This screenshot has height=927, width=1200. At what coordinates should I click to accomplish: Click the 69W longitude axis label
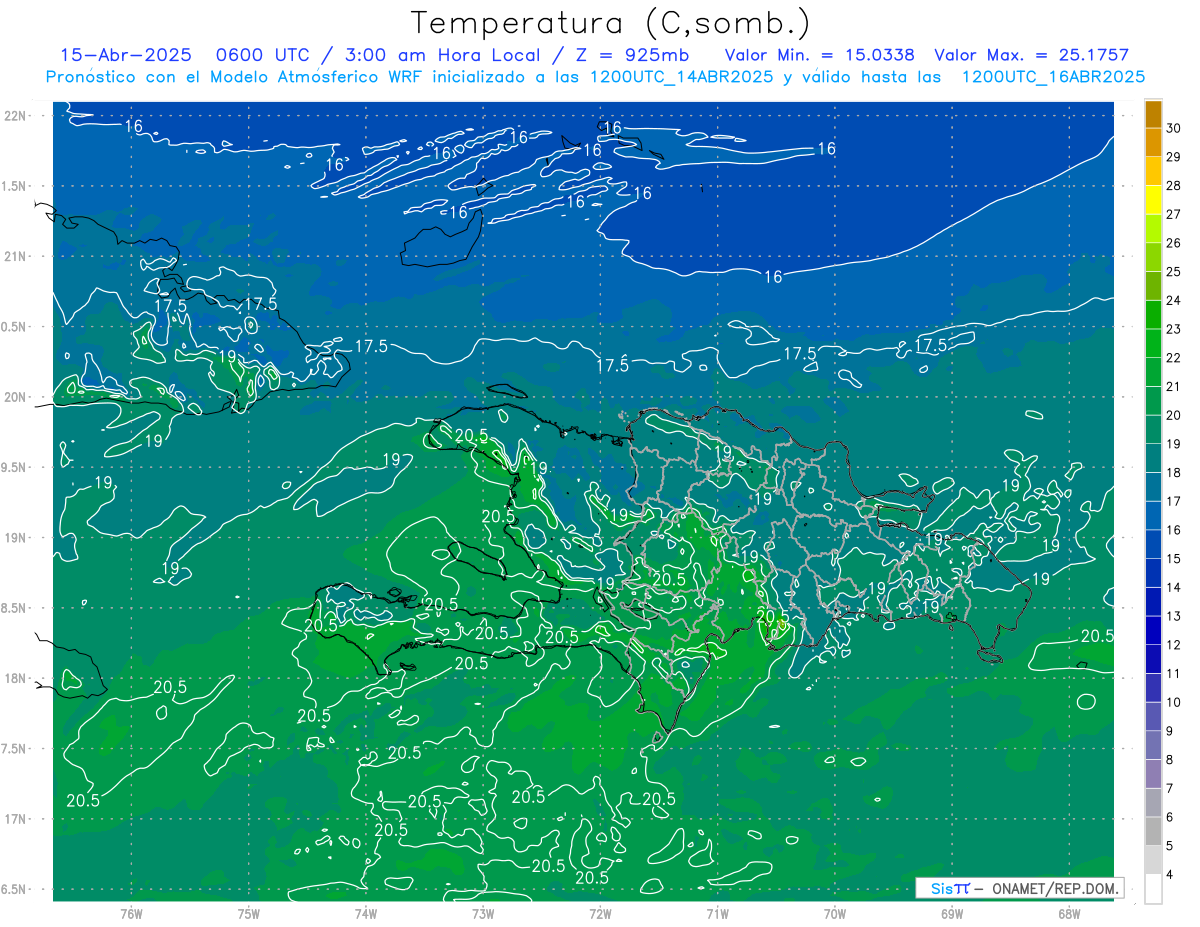[x=951, y=914]
